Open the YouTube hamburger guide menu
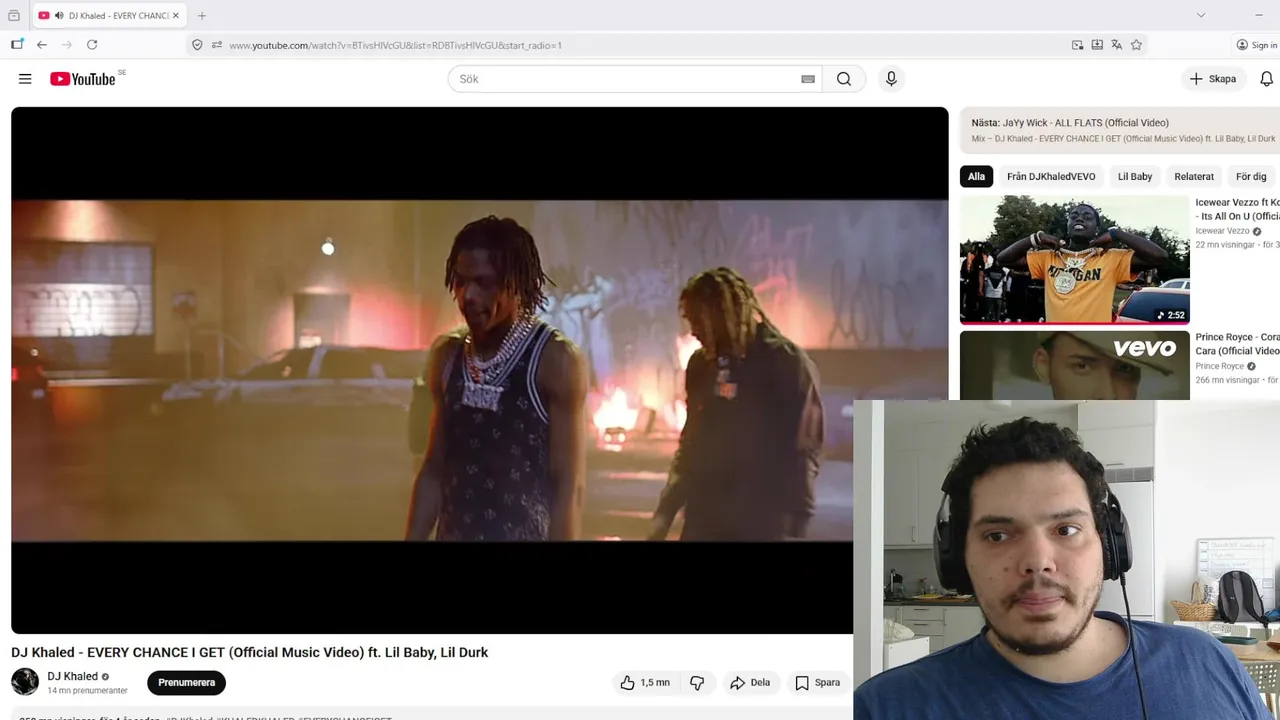1280x720 pixels. (x=25, y=79)
